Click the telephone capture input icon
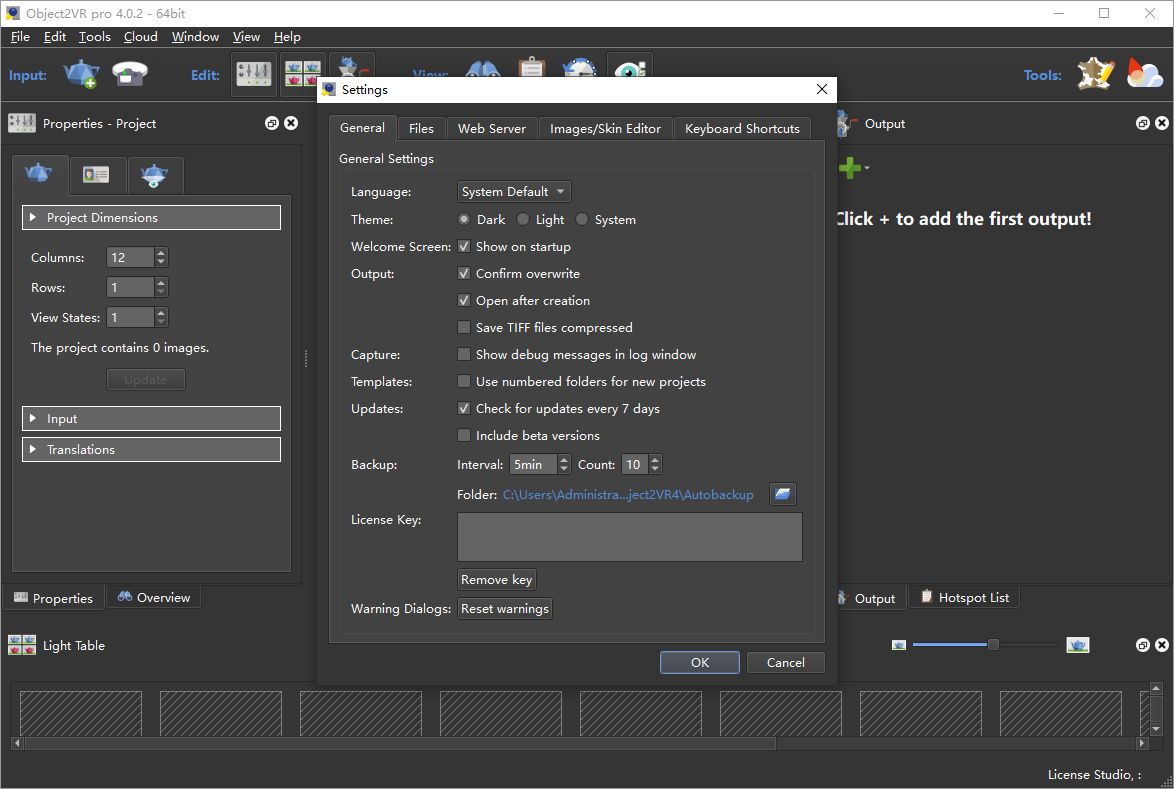The width and height of the screenshot is (1174, 789). (130, 74)
